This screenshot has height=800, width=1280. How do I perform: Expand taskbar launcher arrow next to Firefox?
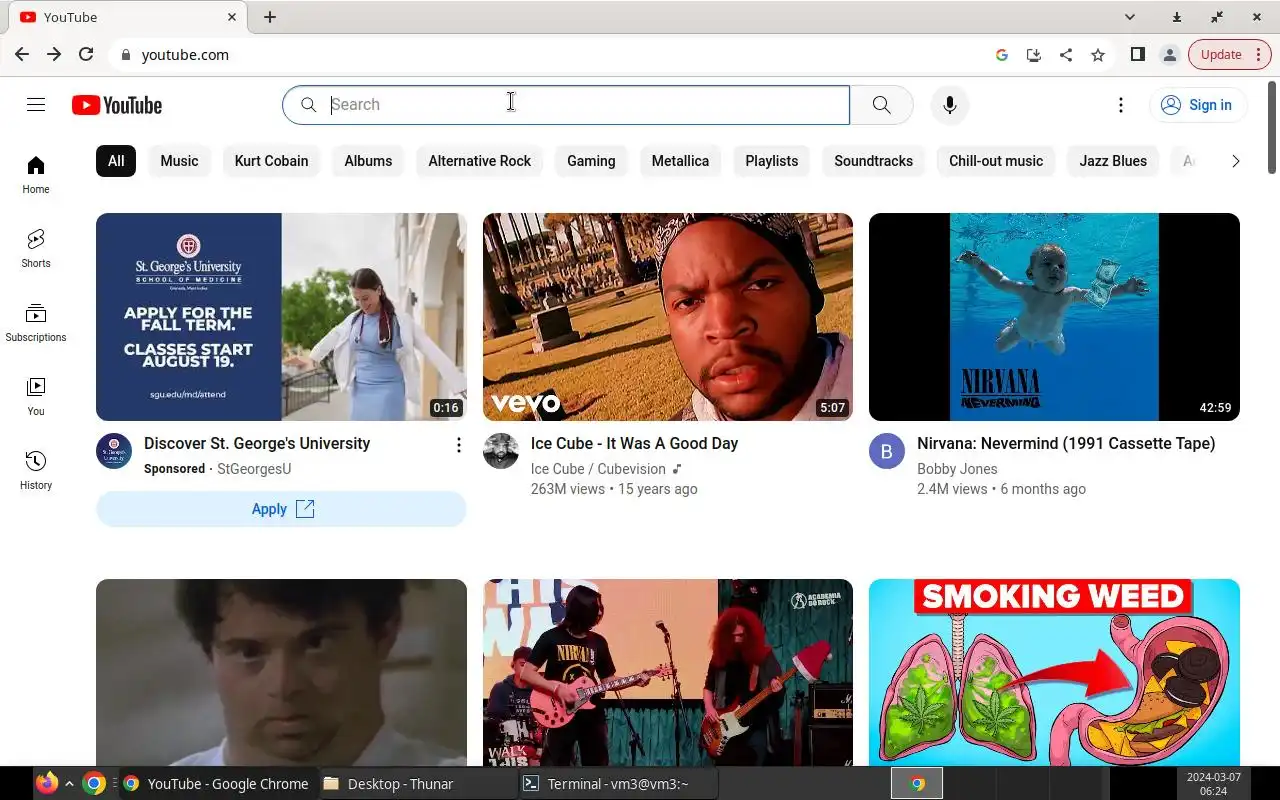point(69,784)
